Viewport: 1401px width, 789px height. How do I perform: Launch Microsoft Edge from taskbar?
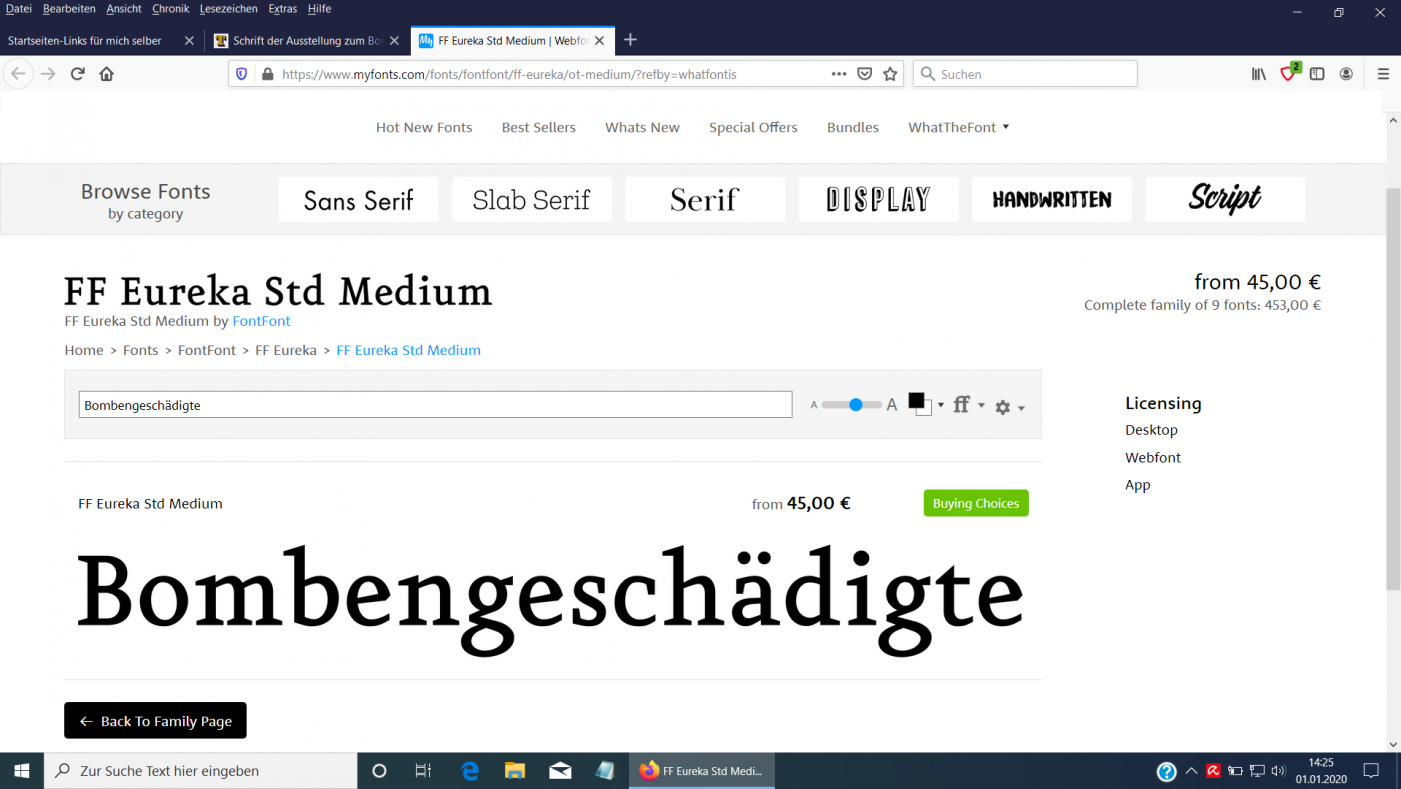[x=469, y=771]
